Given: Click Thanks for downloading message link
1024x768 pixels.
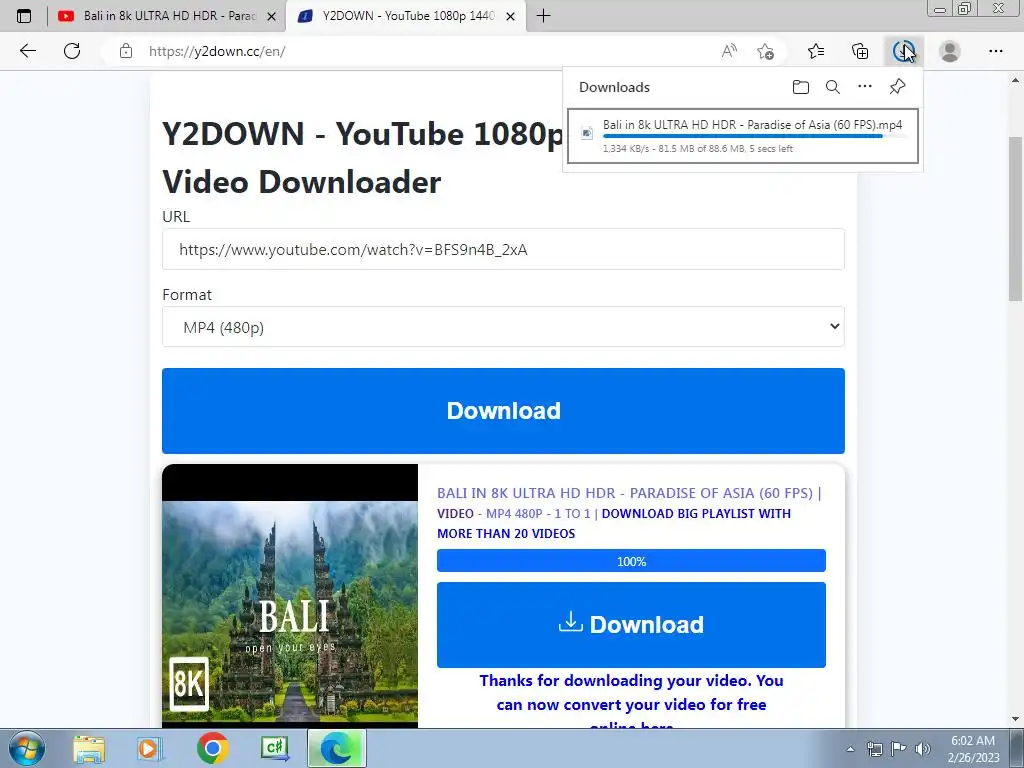Looking at the screenshot, I should [631, 699].
